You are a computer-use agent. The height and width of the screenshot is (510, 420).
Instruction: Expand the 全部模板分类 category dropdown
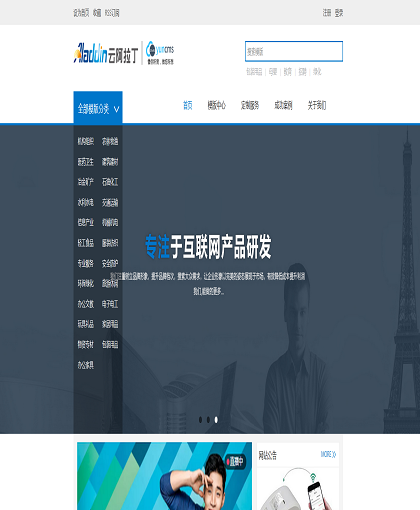98,108
